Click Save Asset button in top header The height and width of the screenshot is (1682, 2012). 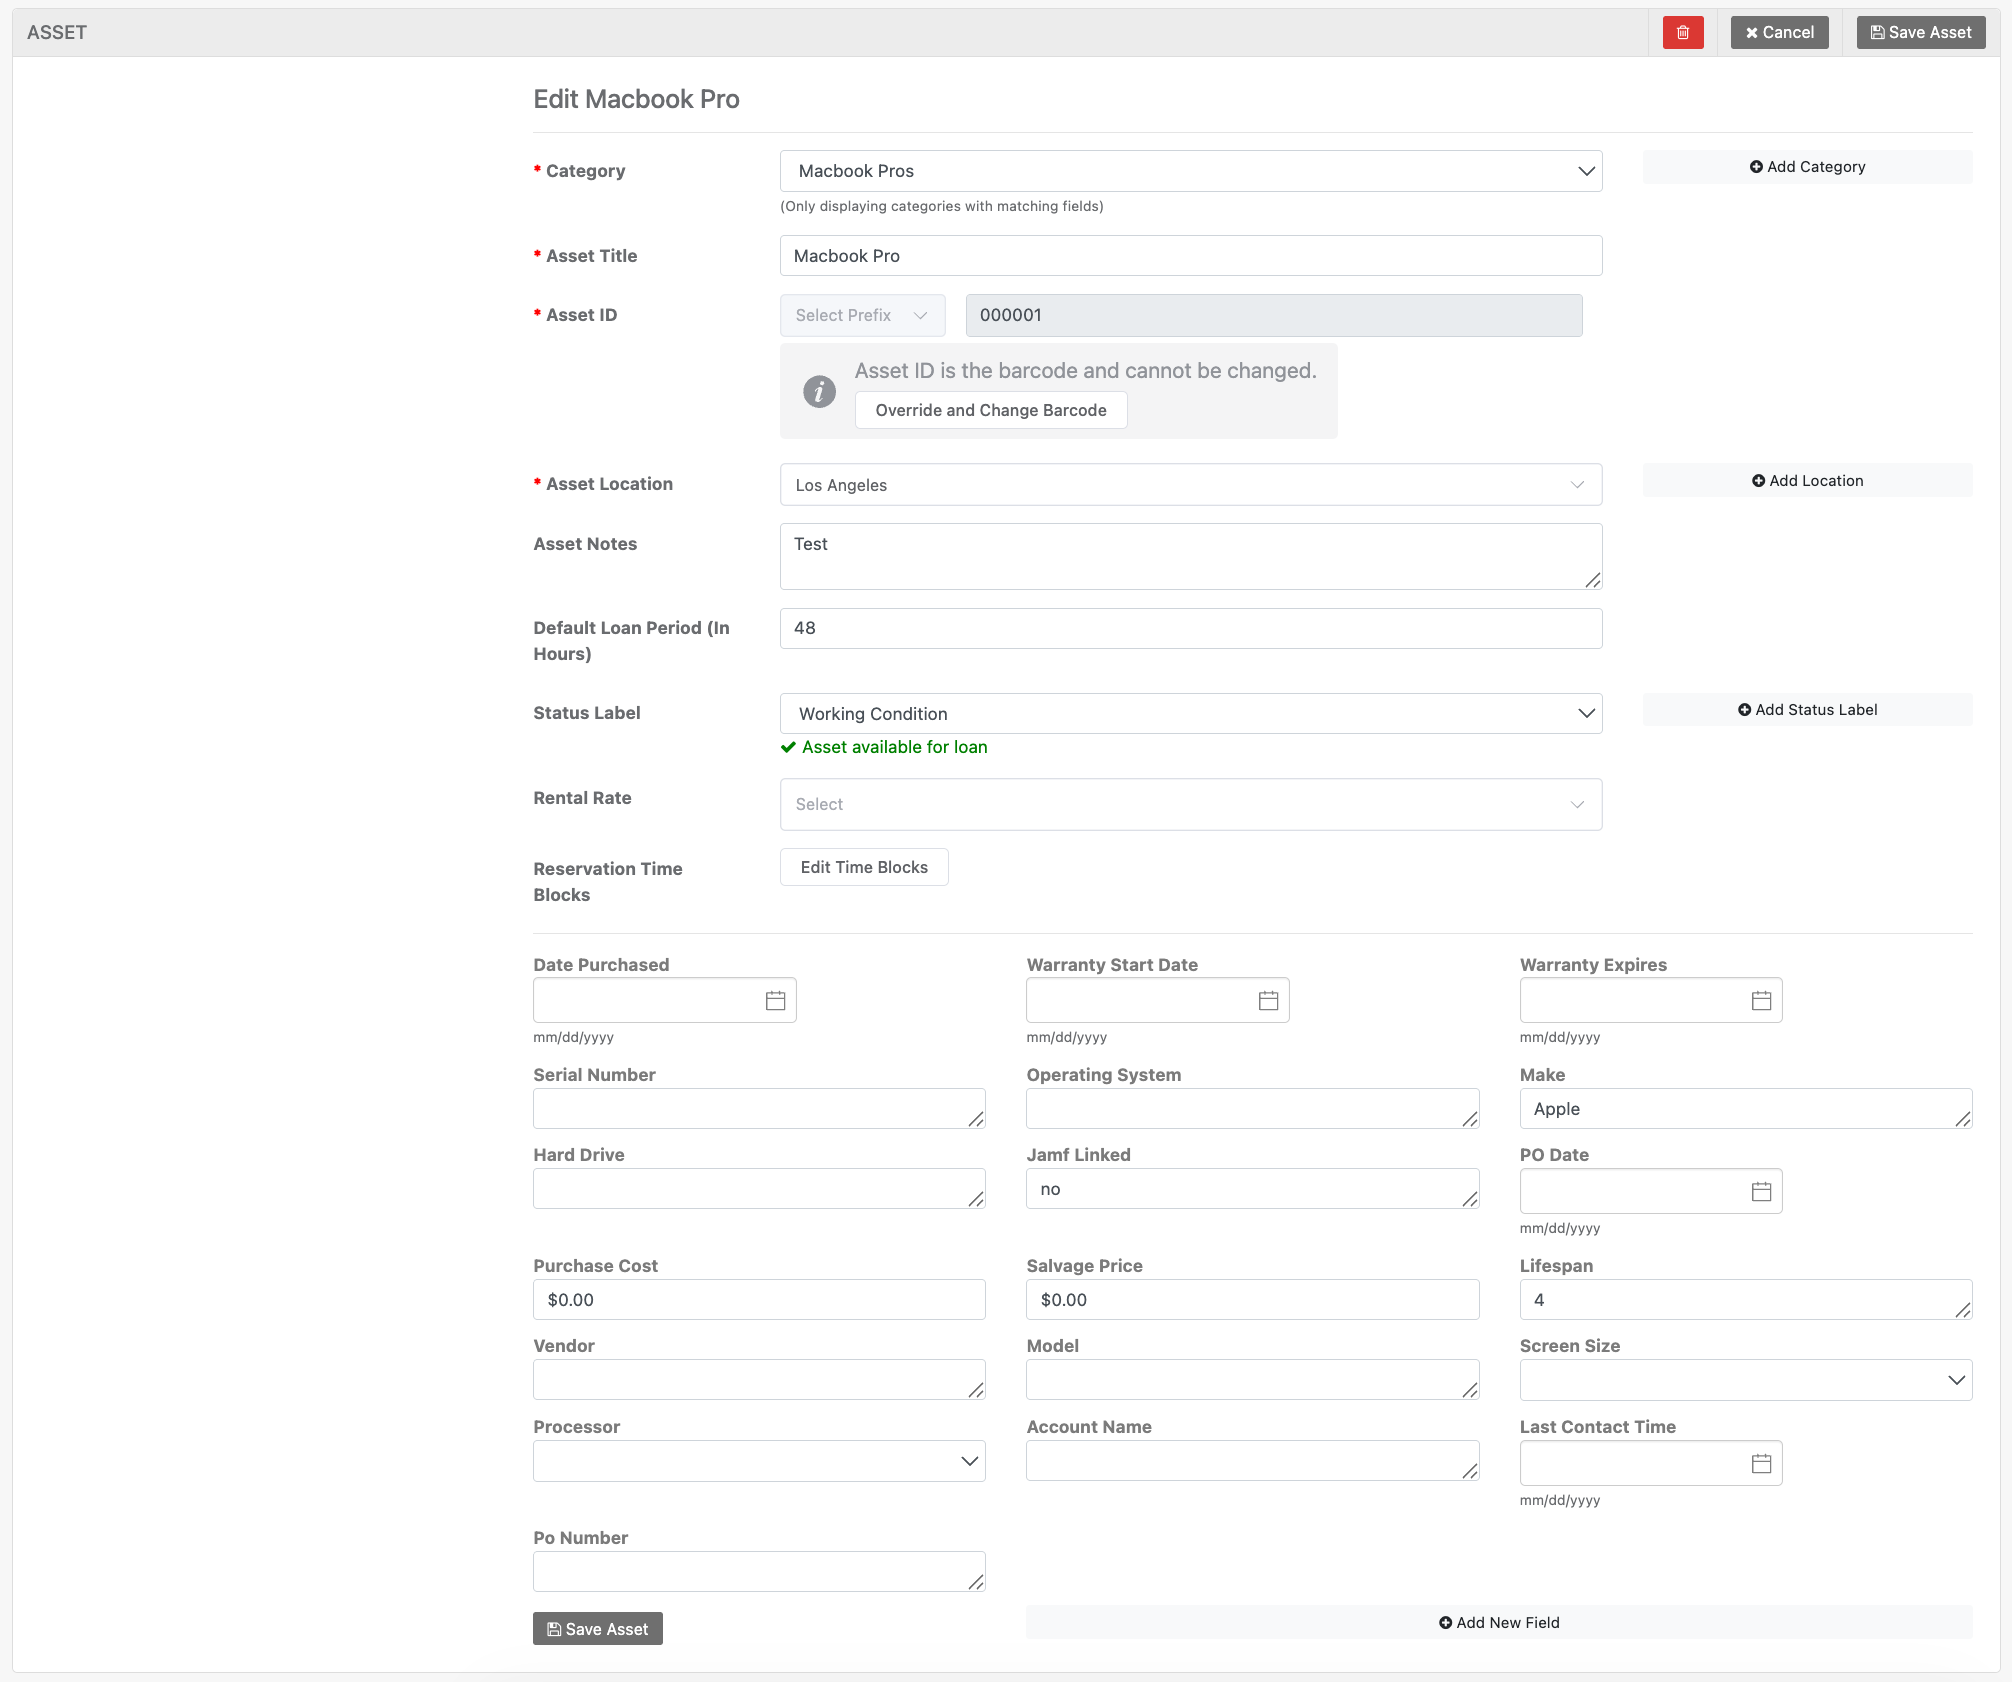pos(1920,32)
